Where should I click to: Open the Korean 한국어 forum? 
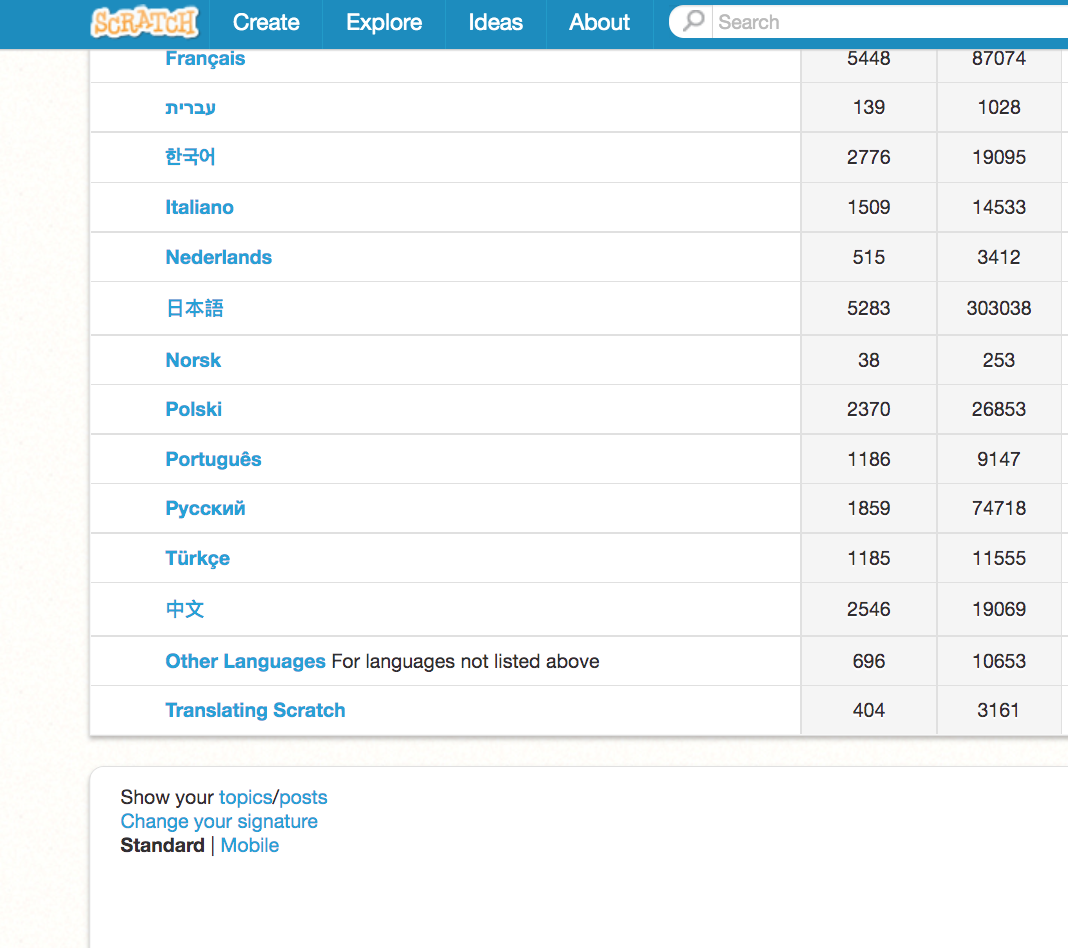pyautogui.click(x=190, y=157)
